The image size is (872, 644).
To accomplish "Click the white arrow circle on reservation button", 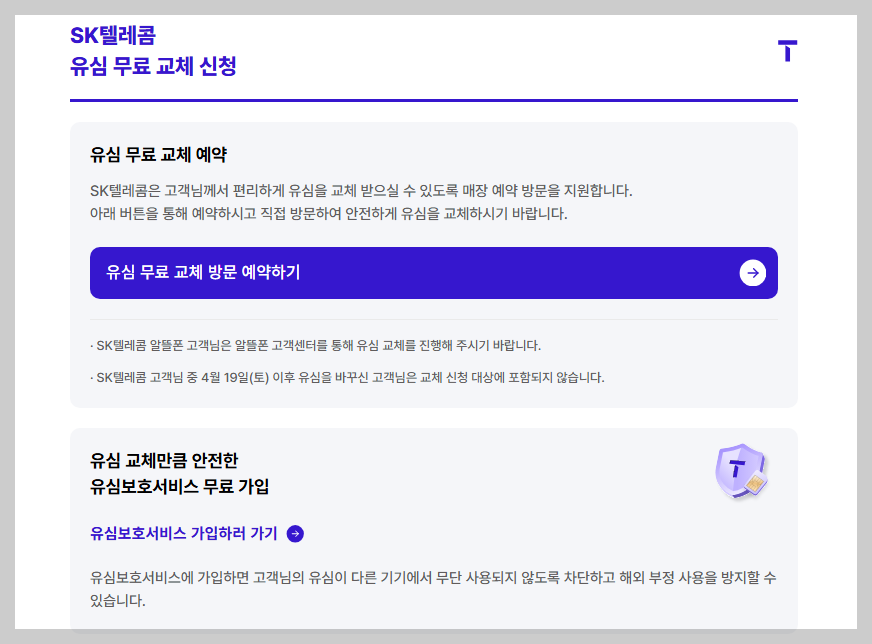I will pyautogui.click(x=752, y=273).
